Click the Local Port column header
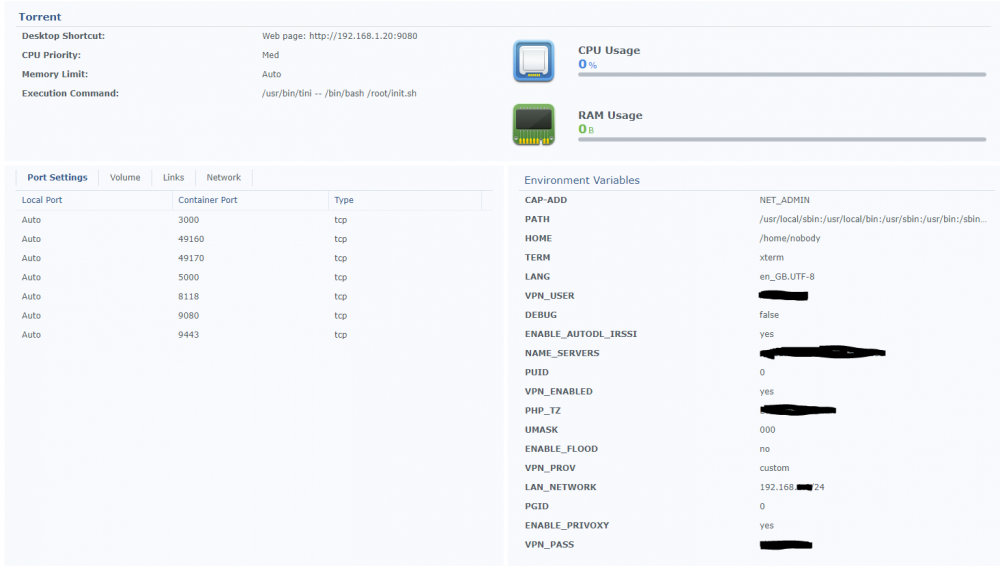Image resolution: width=1000 pixels, height=566 pixels. 94,200
